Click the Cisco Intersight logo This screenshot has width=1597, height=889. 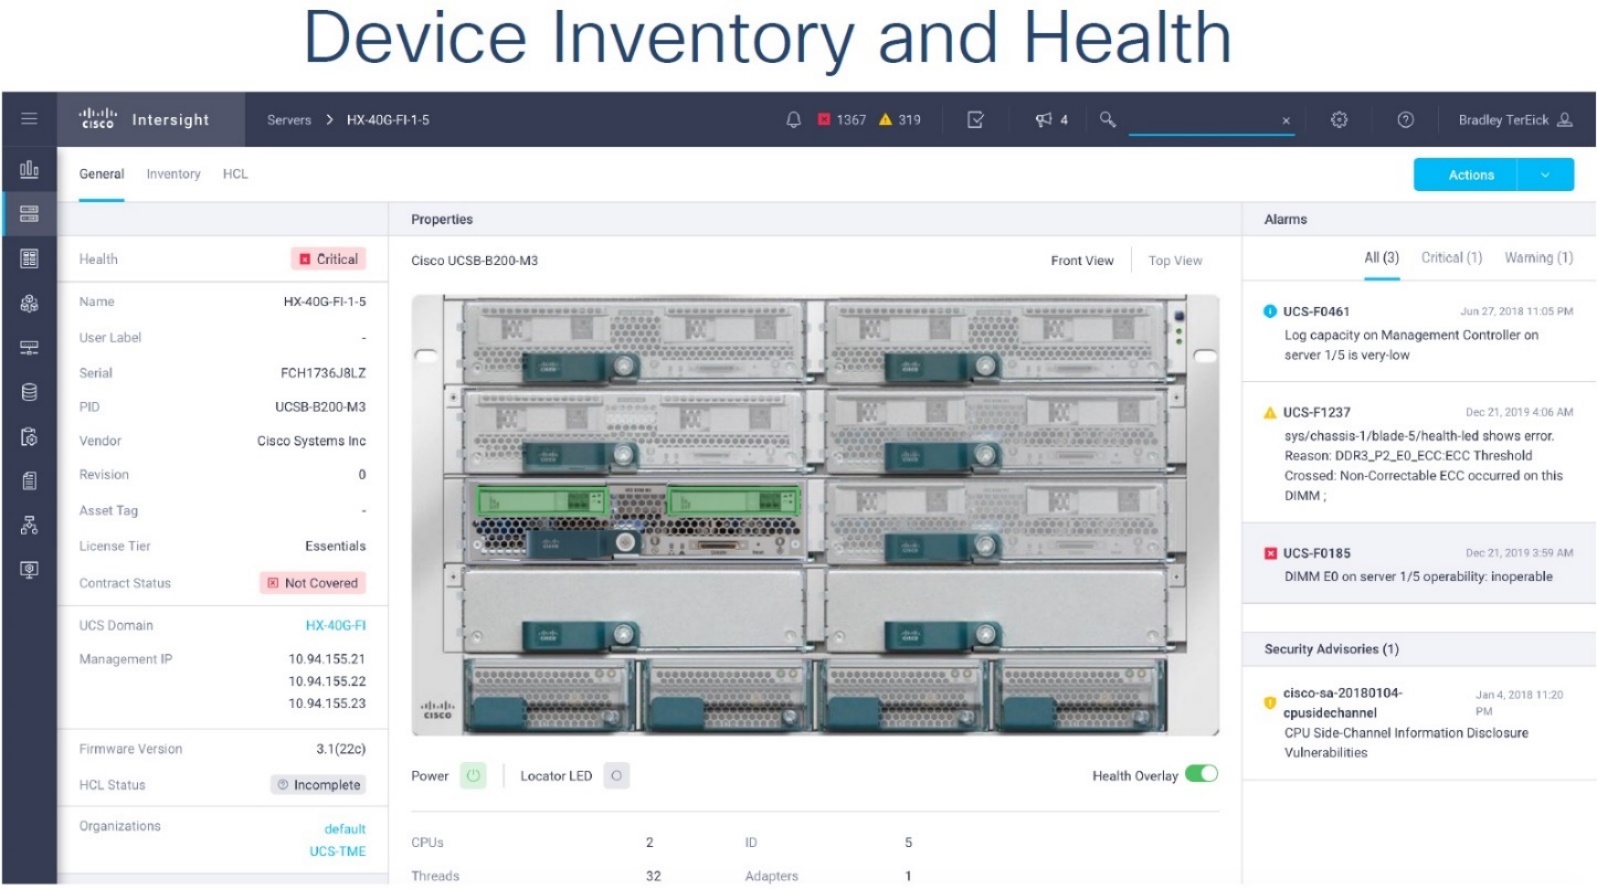(x=145, y=119)
